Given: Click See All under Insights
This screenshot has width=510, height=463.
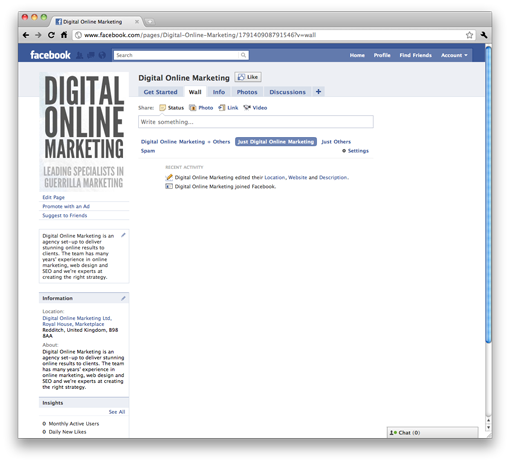Looking at the screenshot, I should pos(117,412).
